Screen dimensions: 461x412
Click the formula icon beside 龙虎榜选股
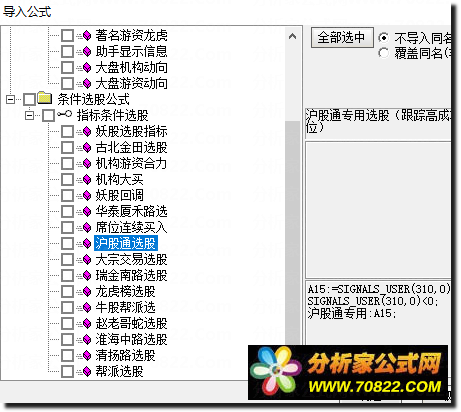pyautogui.click(x=87, y=292)
